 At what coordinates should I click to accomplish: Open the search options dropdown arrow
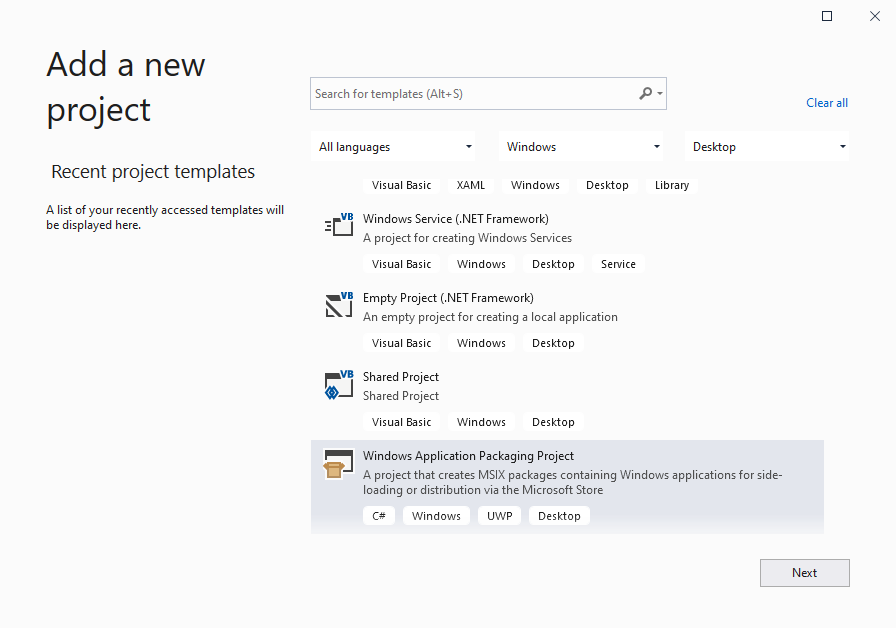pos(660,93)
